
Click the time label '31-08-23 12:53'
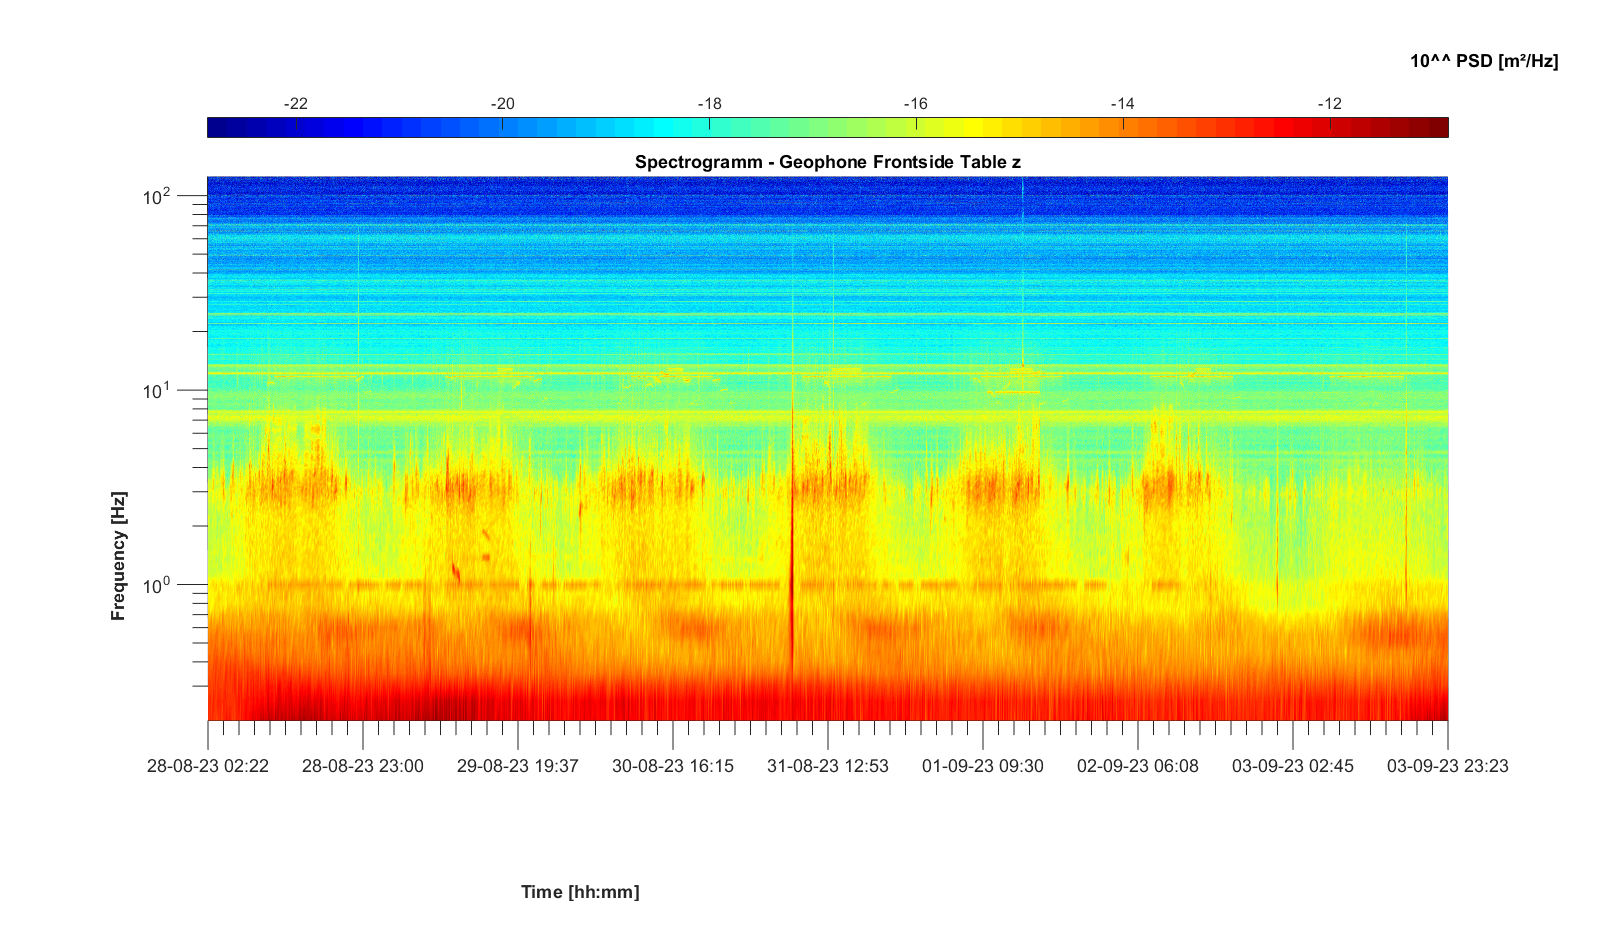coord(828,766)
